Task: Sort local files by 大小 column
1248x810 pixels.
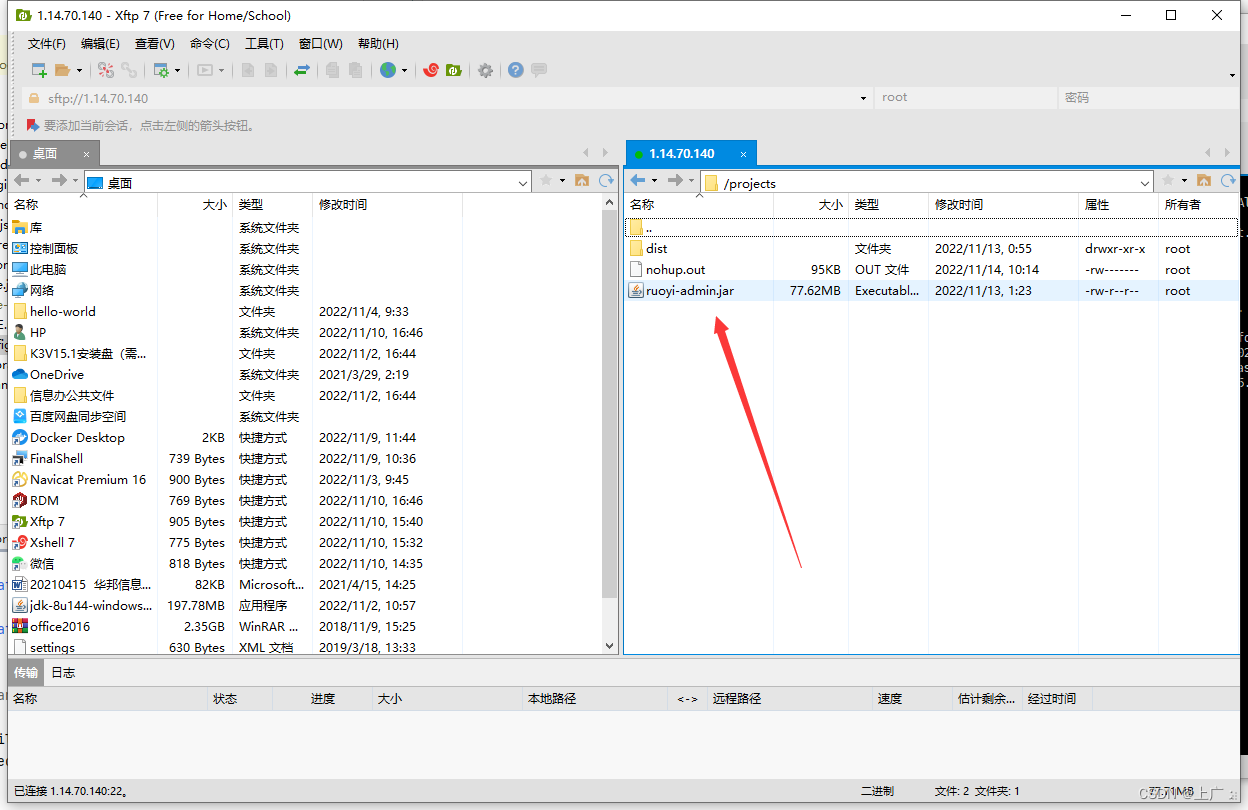Action: pos(195,204)
